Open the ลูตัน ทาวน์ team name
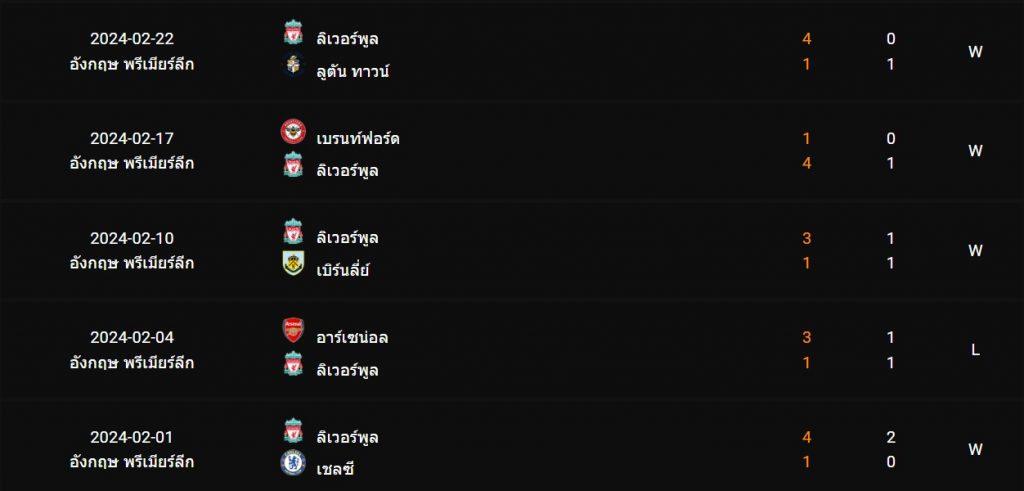This screenshot has height=491, width=1024. coord(353,71)
